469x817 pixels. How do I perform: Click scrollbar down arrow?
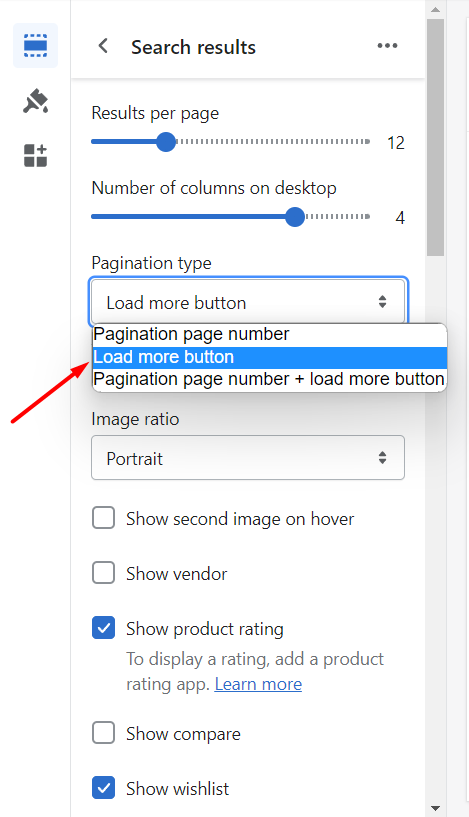coord(435,808)
